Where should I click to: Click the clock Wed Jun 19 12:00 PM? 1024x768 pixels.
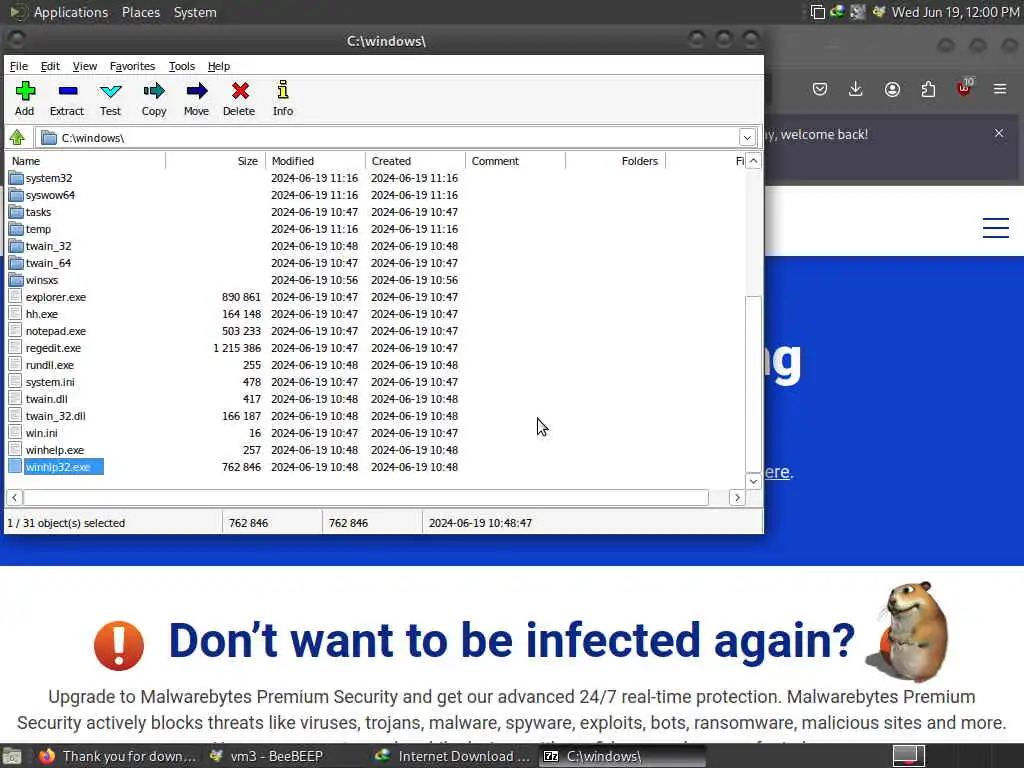955,12
